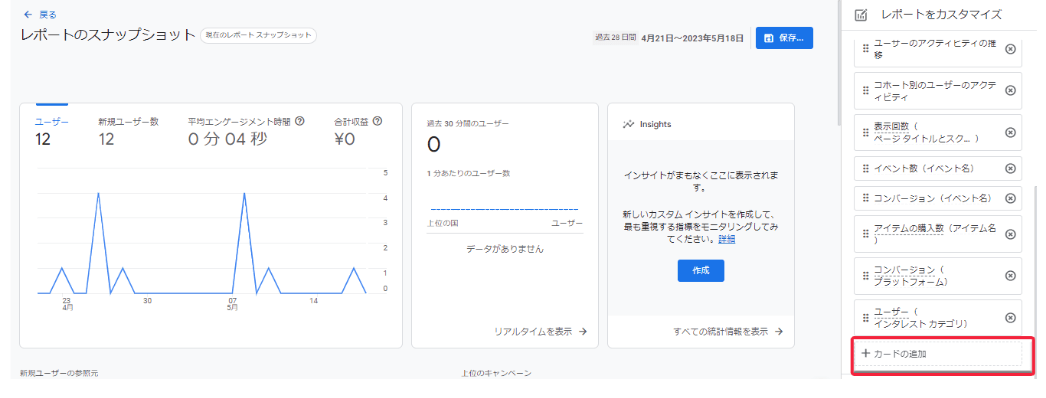Click the 過去28日間 label
The height and width of the screenshot is (398, 1046).
[615, 38]
